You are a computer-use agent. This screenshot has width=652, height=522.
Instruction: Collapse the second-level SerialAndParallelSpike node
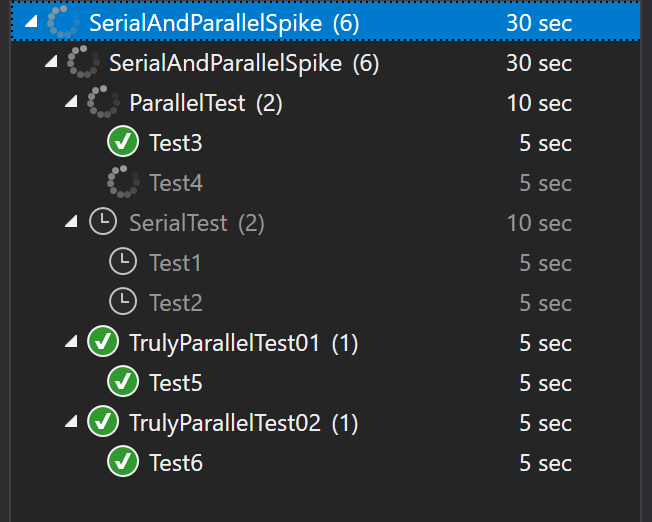52,62
